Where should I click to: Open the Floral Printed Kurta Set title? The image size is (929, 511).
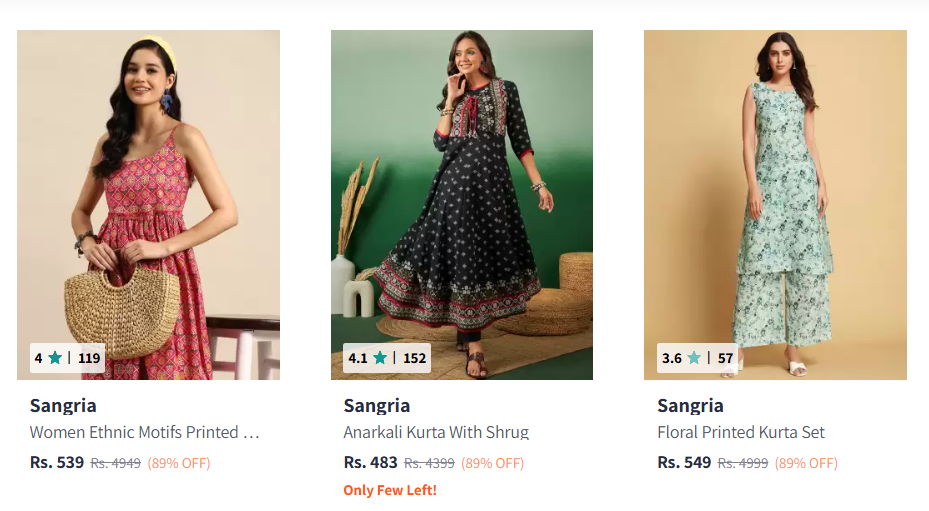coord(741,433)
